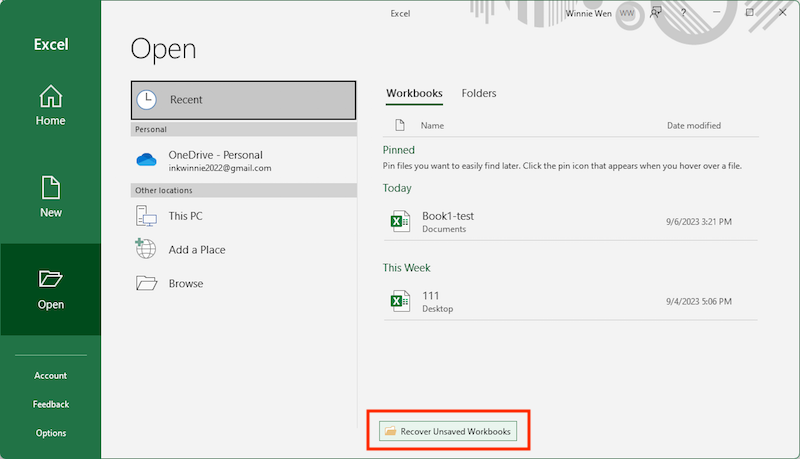The height and width of the screenshot is (459, 800).
Task: Open the Feedback page
Action: pyautogui.click(x=51, y=404)
